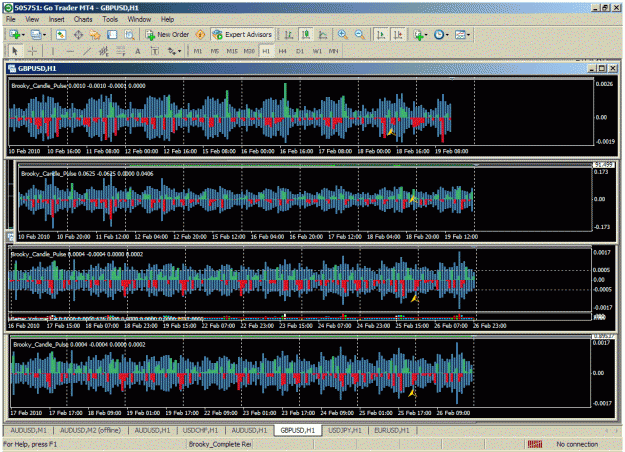Viewport: 625px width, 452px height.
Task: Switch timeframe to M15
Action: coord(232,51)
